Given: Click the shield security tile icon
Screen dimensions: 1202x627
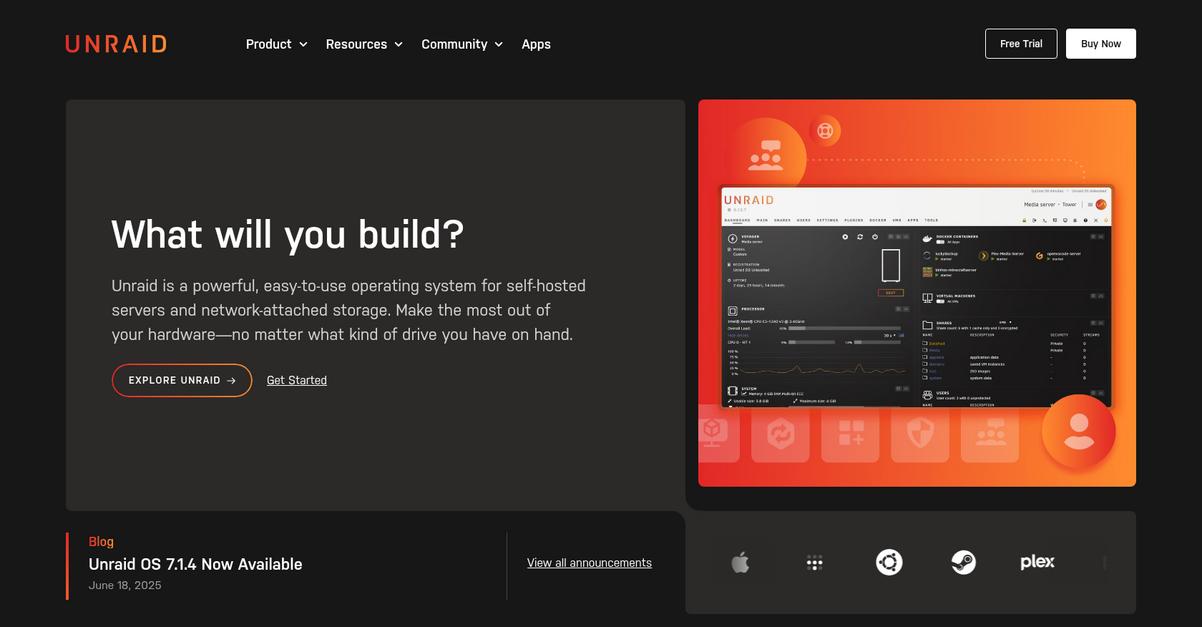Looking at the screenshot, I should pos(920,433).
